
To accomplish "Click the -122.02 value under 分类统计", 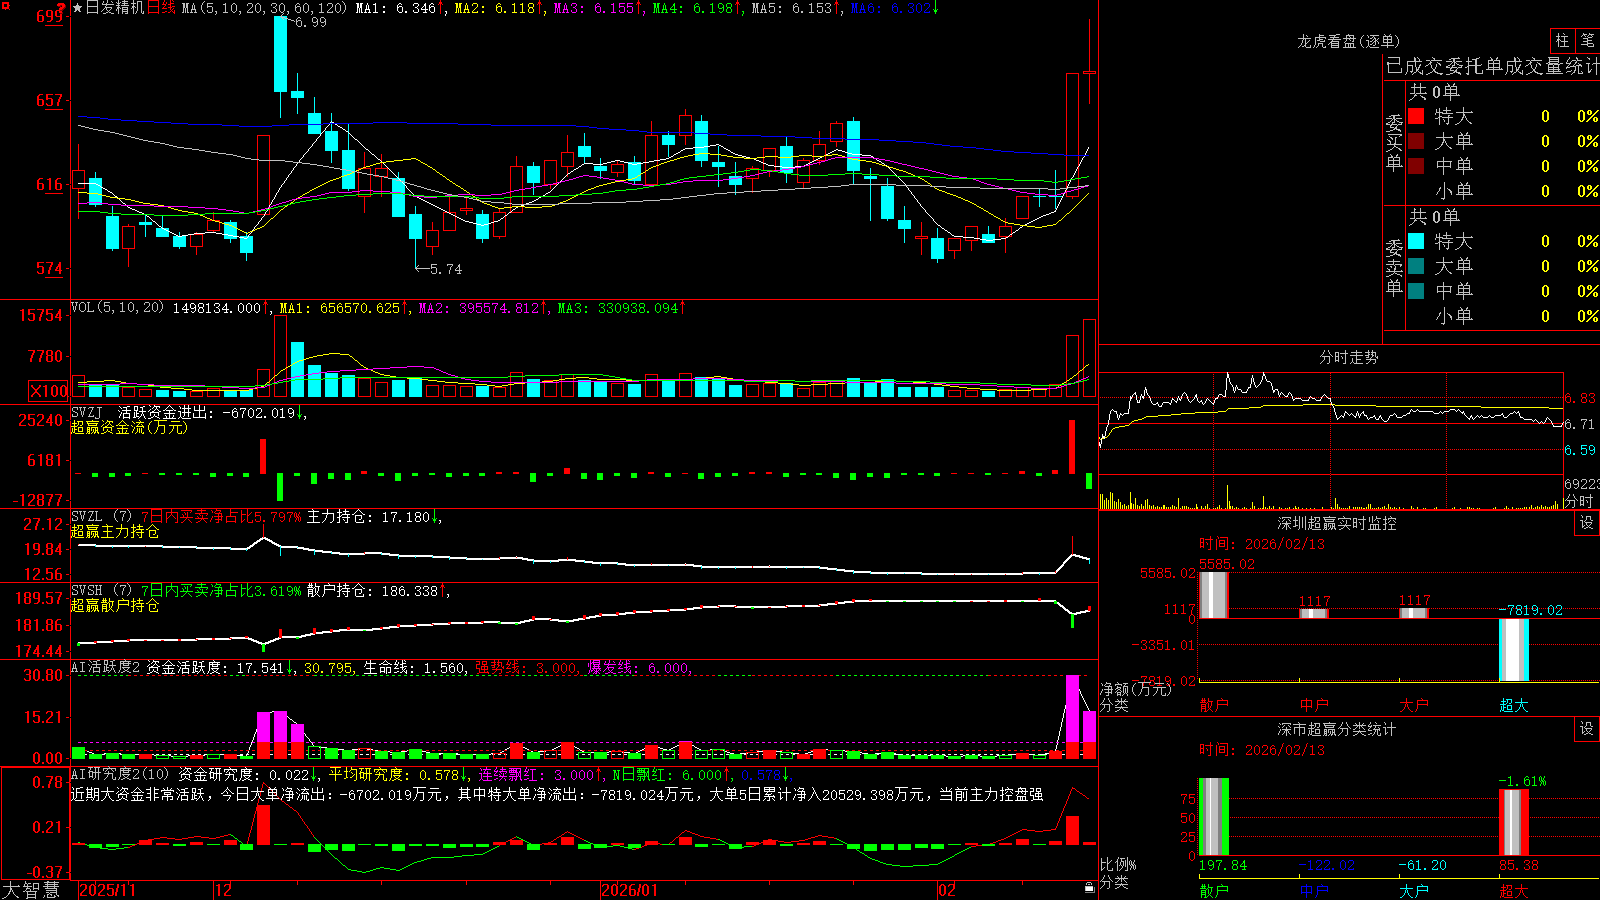I will click(x=1327, y=865).
